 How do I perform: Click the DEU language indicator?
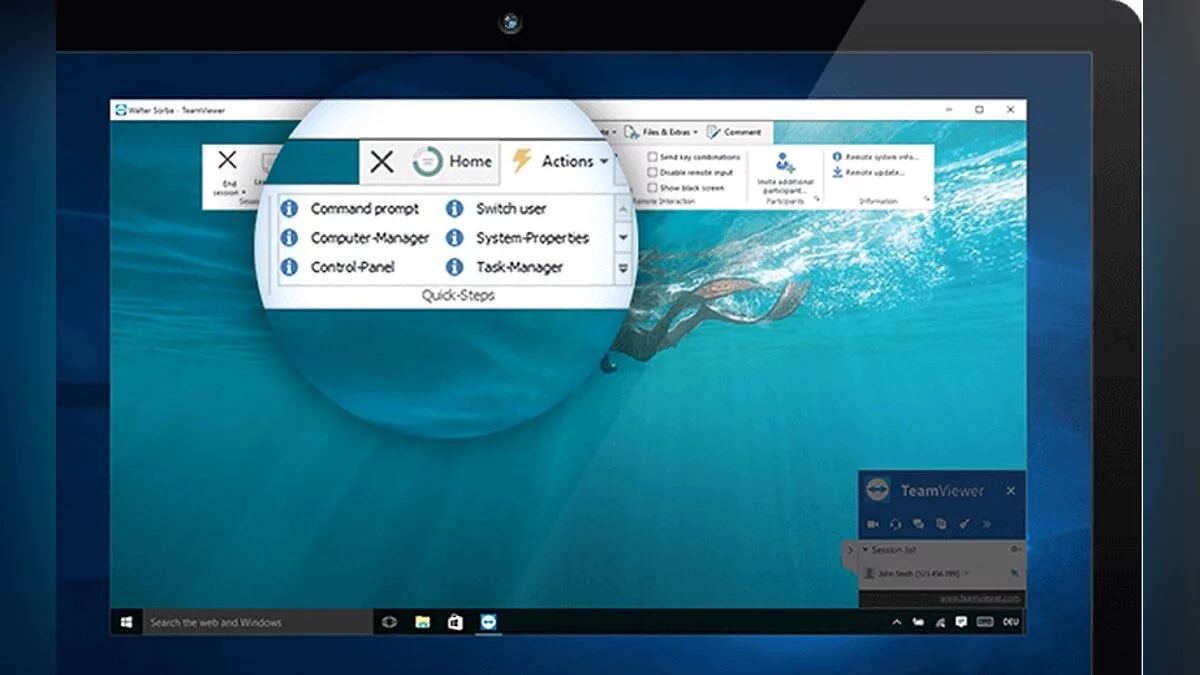click(x=1009, y=622)
